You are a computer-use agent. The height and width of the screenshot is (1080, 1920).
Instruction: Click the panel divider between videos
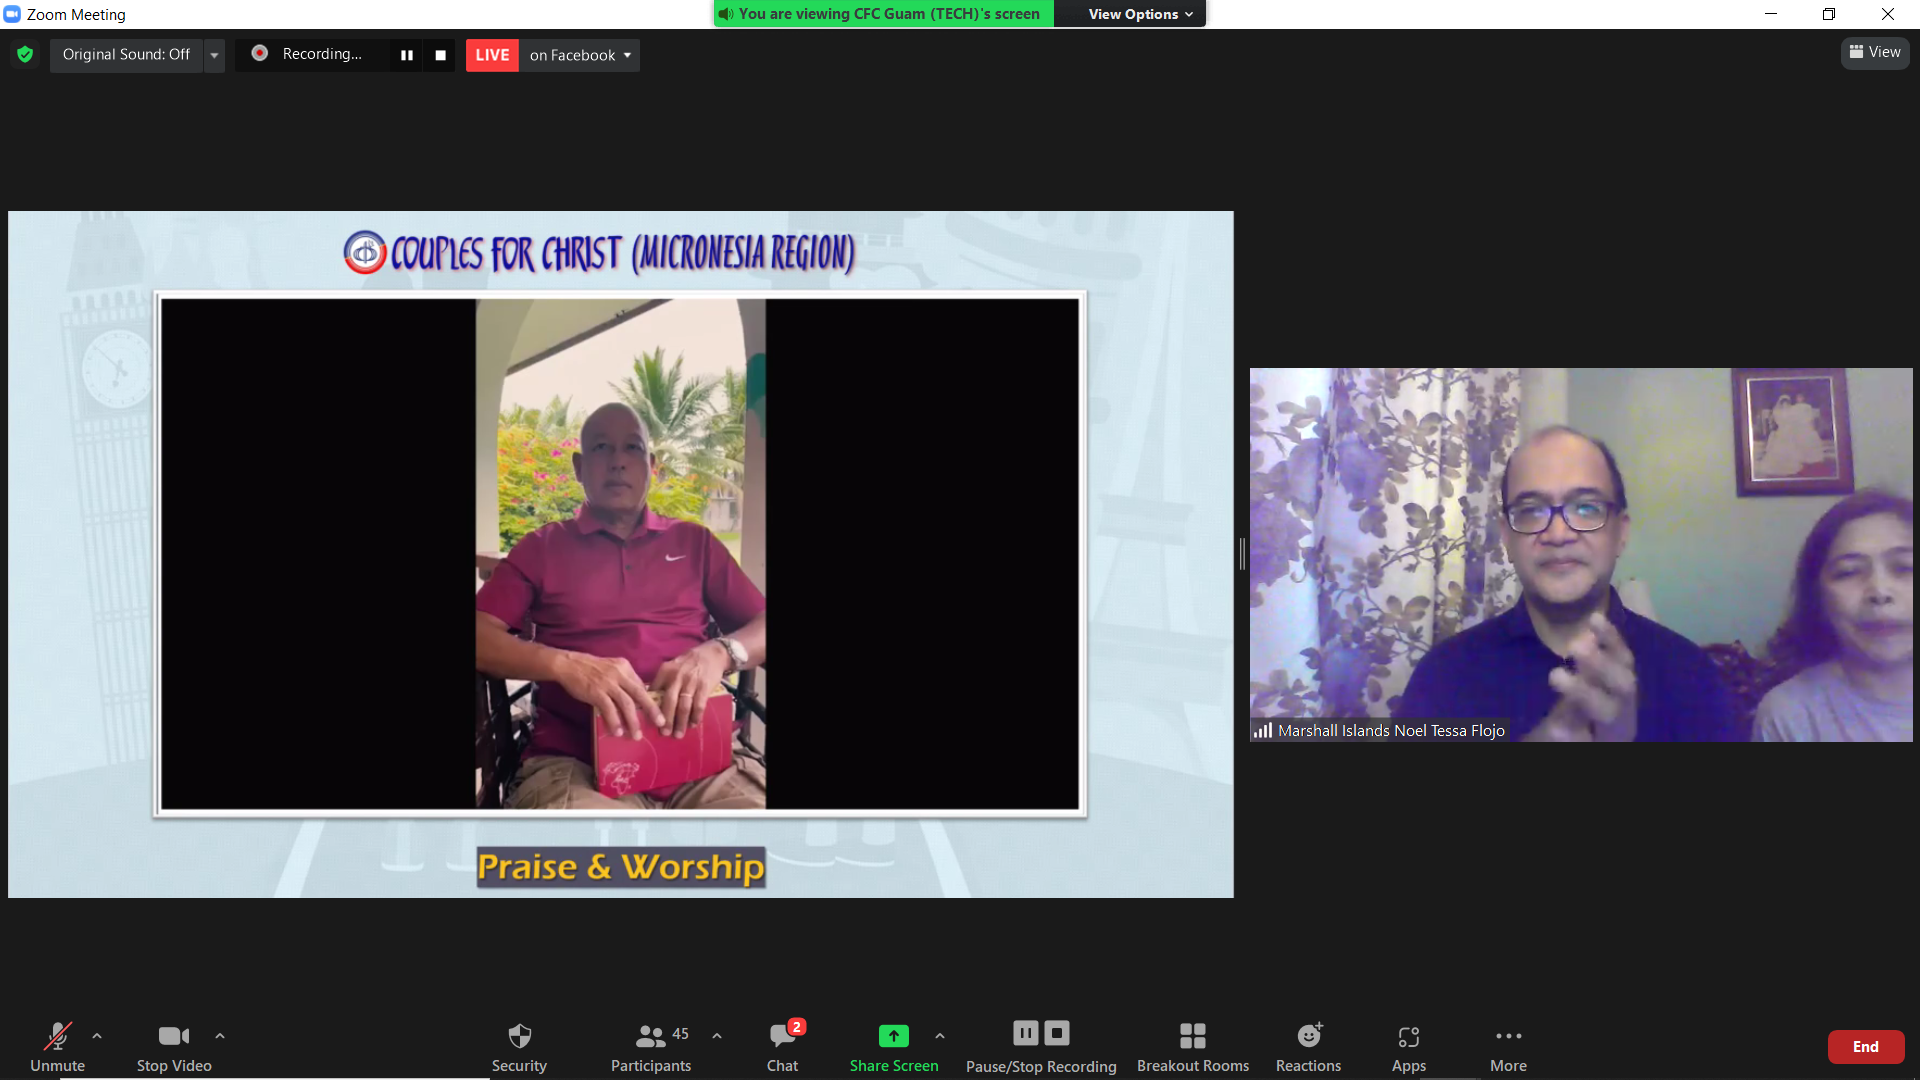tap(1242, 553)
